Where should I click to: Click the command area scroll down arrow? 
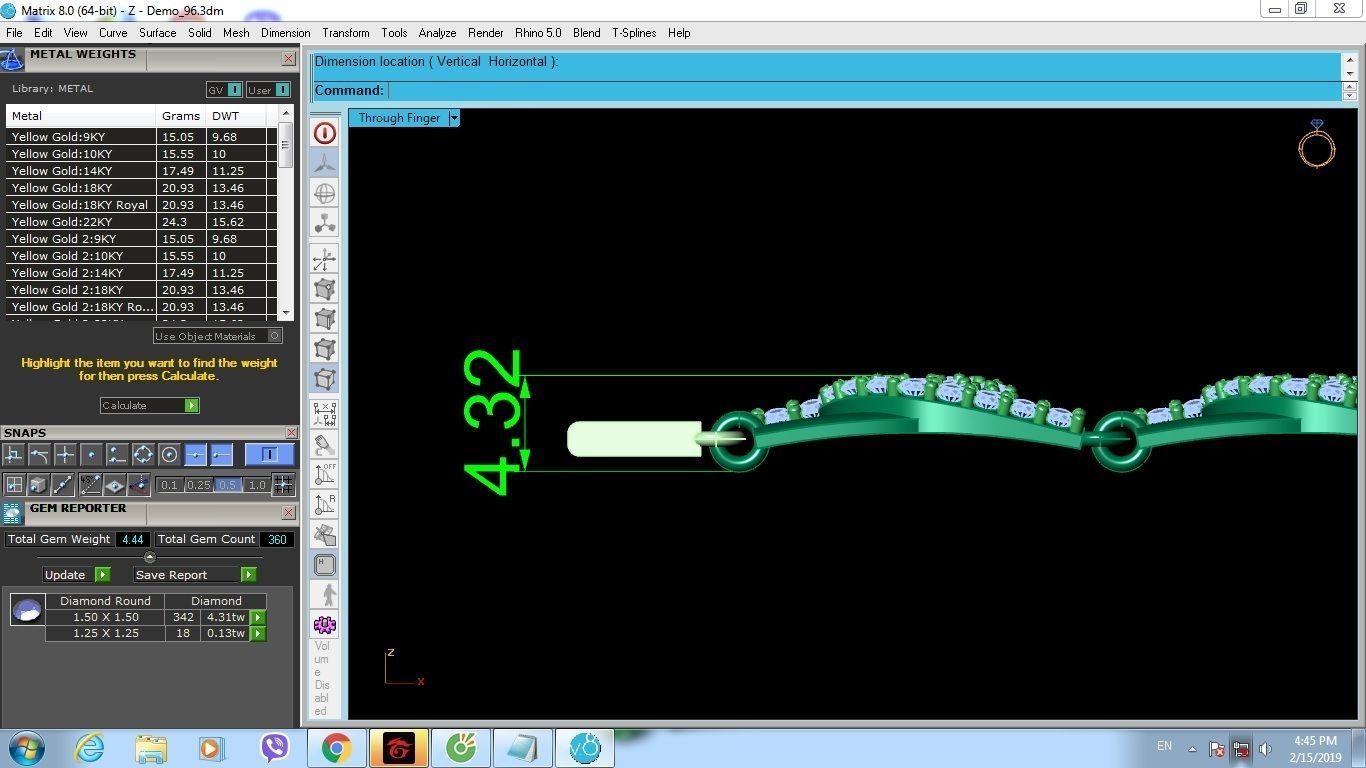pos(1350,74)
